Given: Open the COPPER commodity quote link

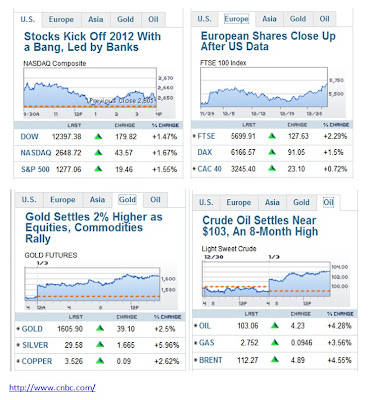Looking at the screenshot, I should click(x=37, y=361).
